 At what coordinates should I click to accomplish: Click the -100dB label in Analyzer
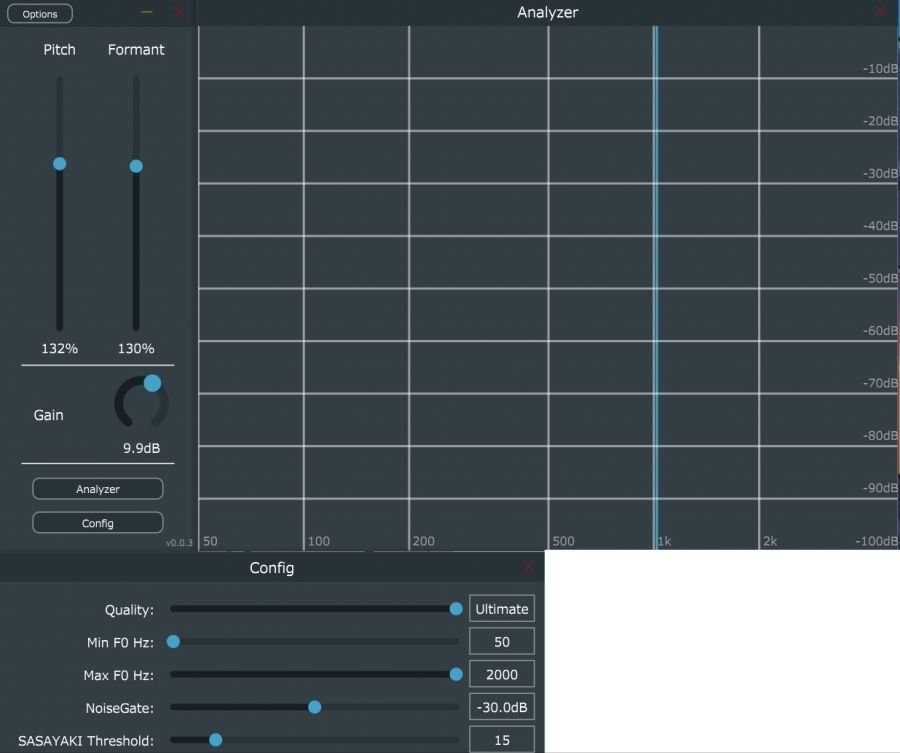tap(877, 541)
